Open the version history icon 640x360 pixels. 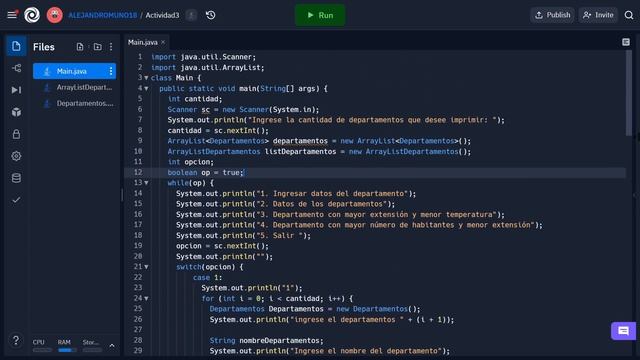point(211,15)
